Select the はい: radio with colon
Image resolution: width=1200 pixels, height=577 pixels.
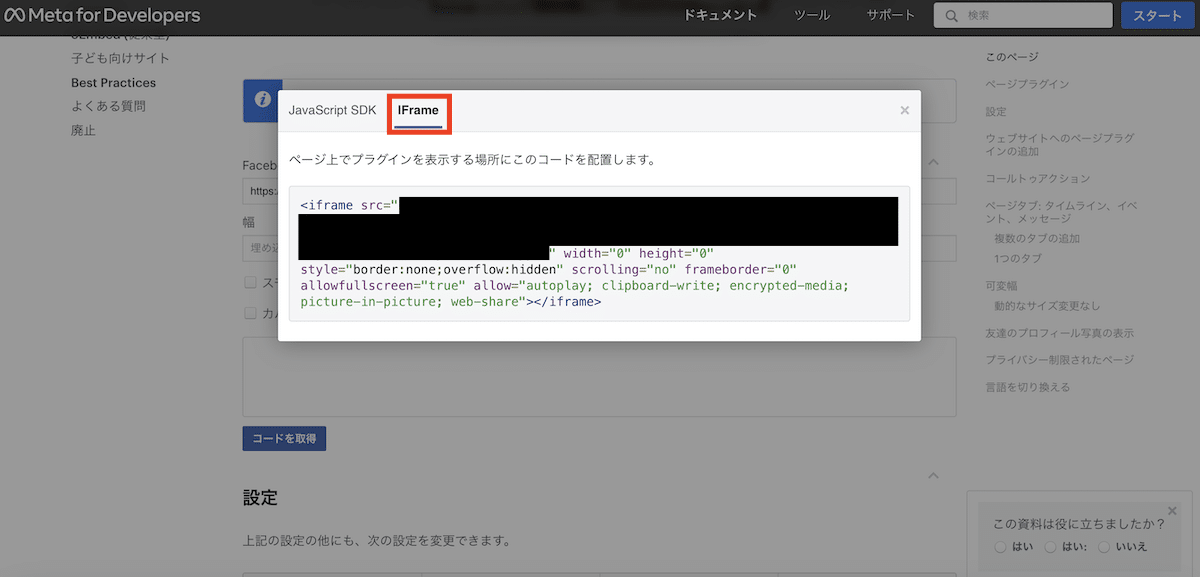pos(1050,547)
